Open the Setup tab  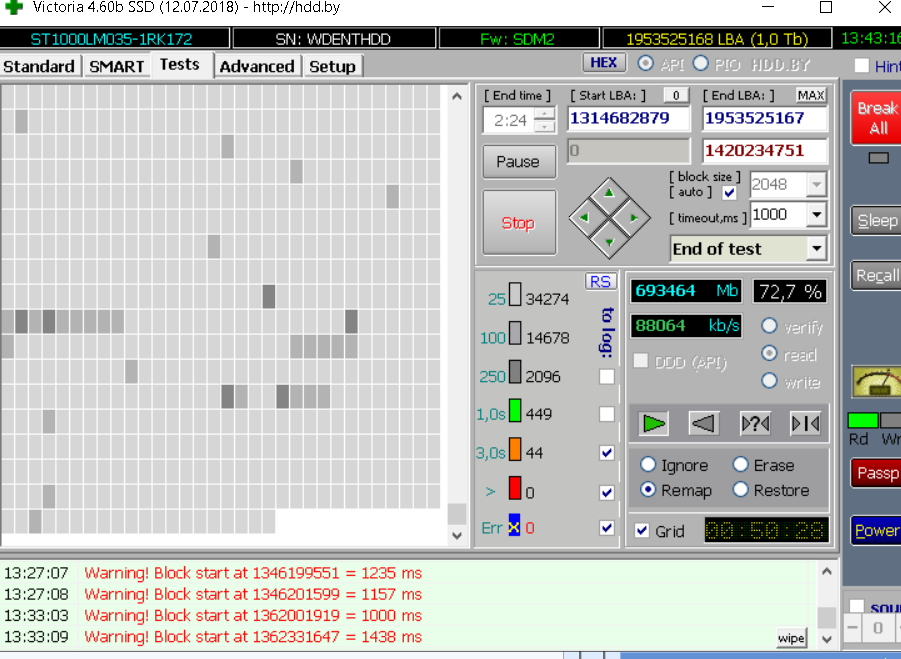[x=332, y=66]
